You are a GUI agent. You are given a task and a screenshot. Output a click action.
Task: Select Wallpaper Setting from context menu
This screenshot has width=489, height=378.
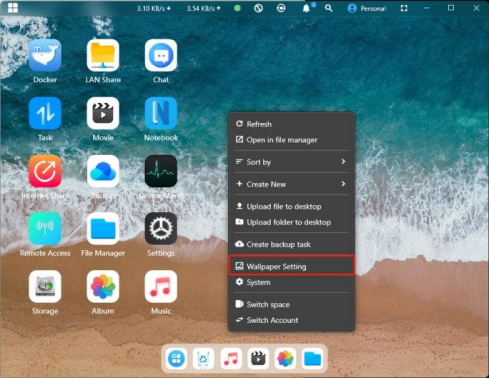click(292, 266)
